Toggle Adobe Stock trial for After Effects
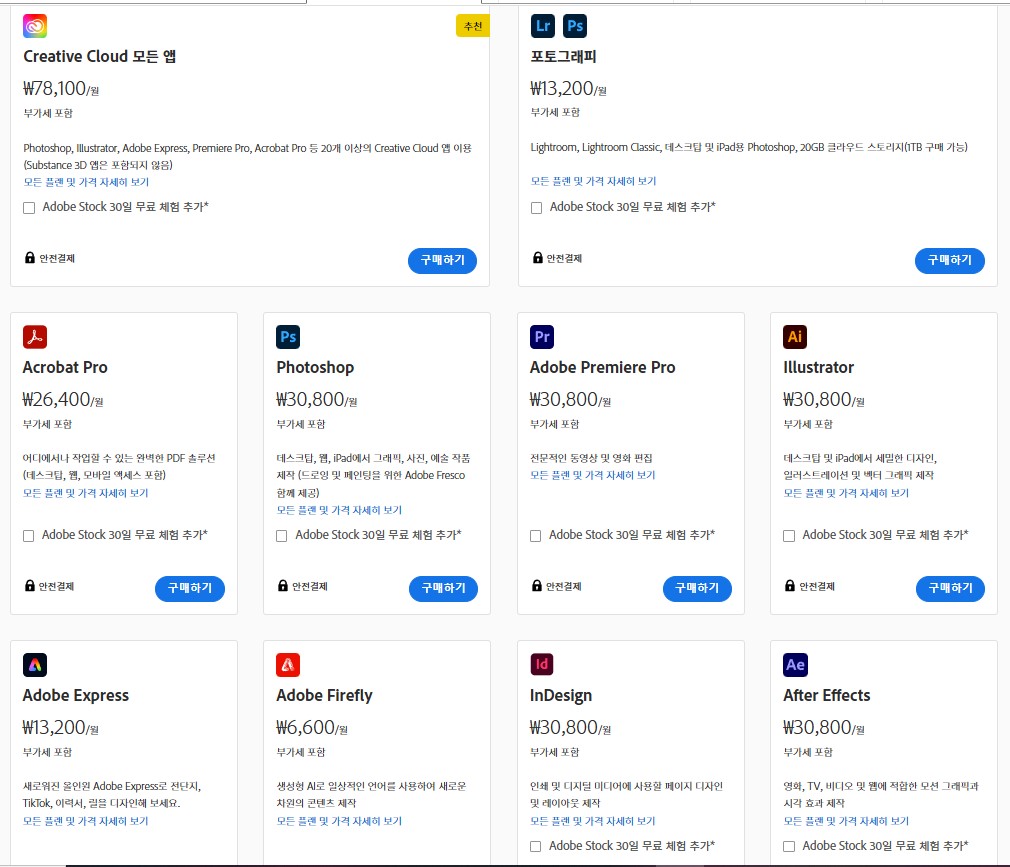 (x=788, y=846)
